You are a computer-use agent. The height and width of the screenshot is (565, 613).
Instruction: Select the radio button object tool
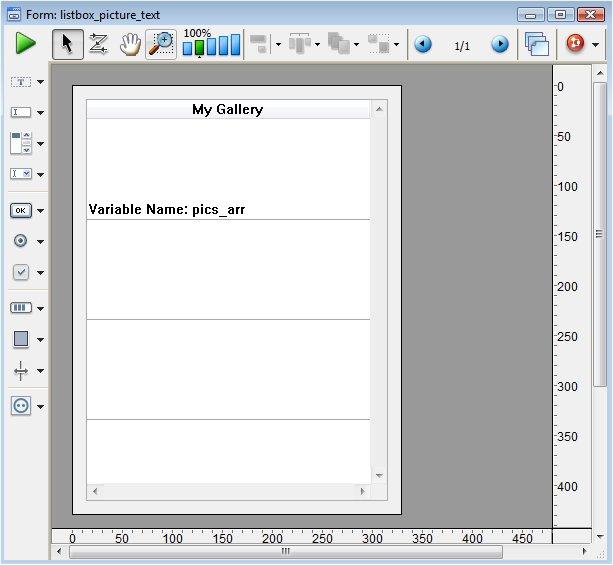coord(21,241)
